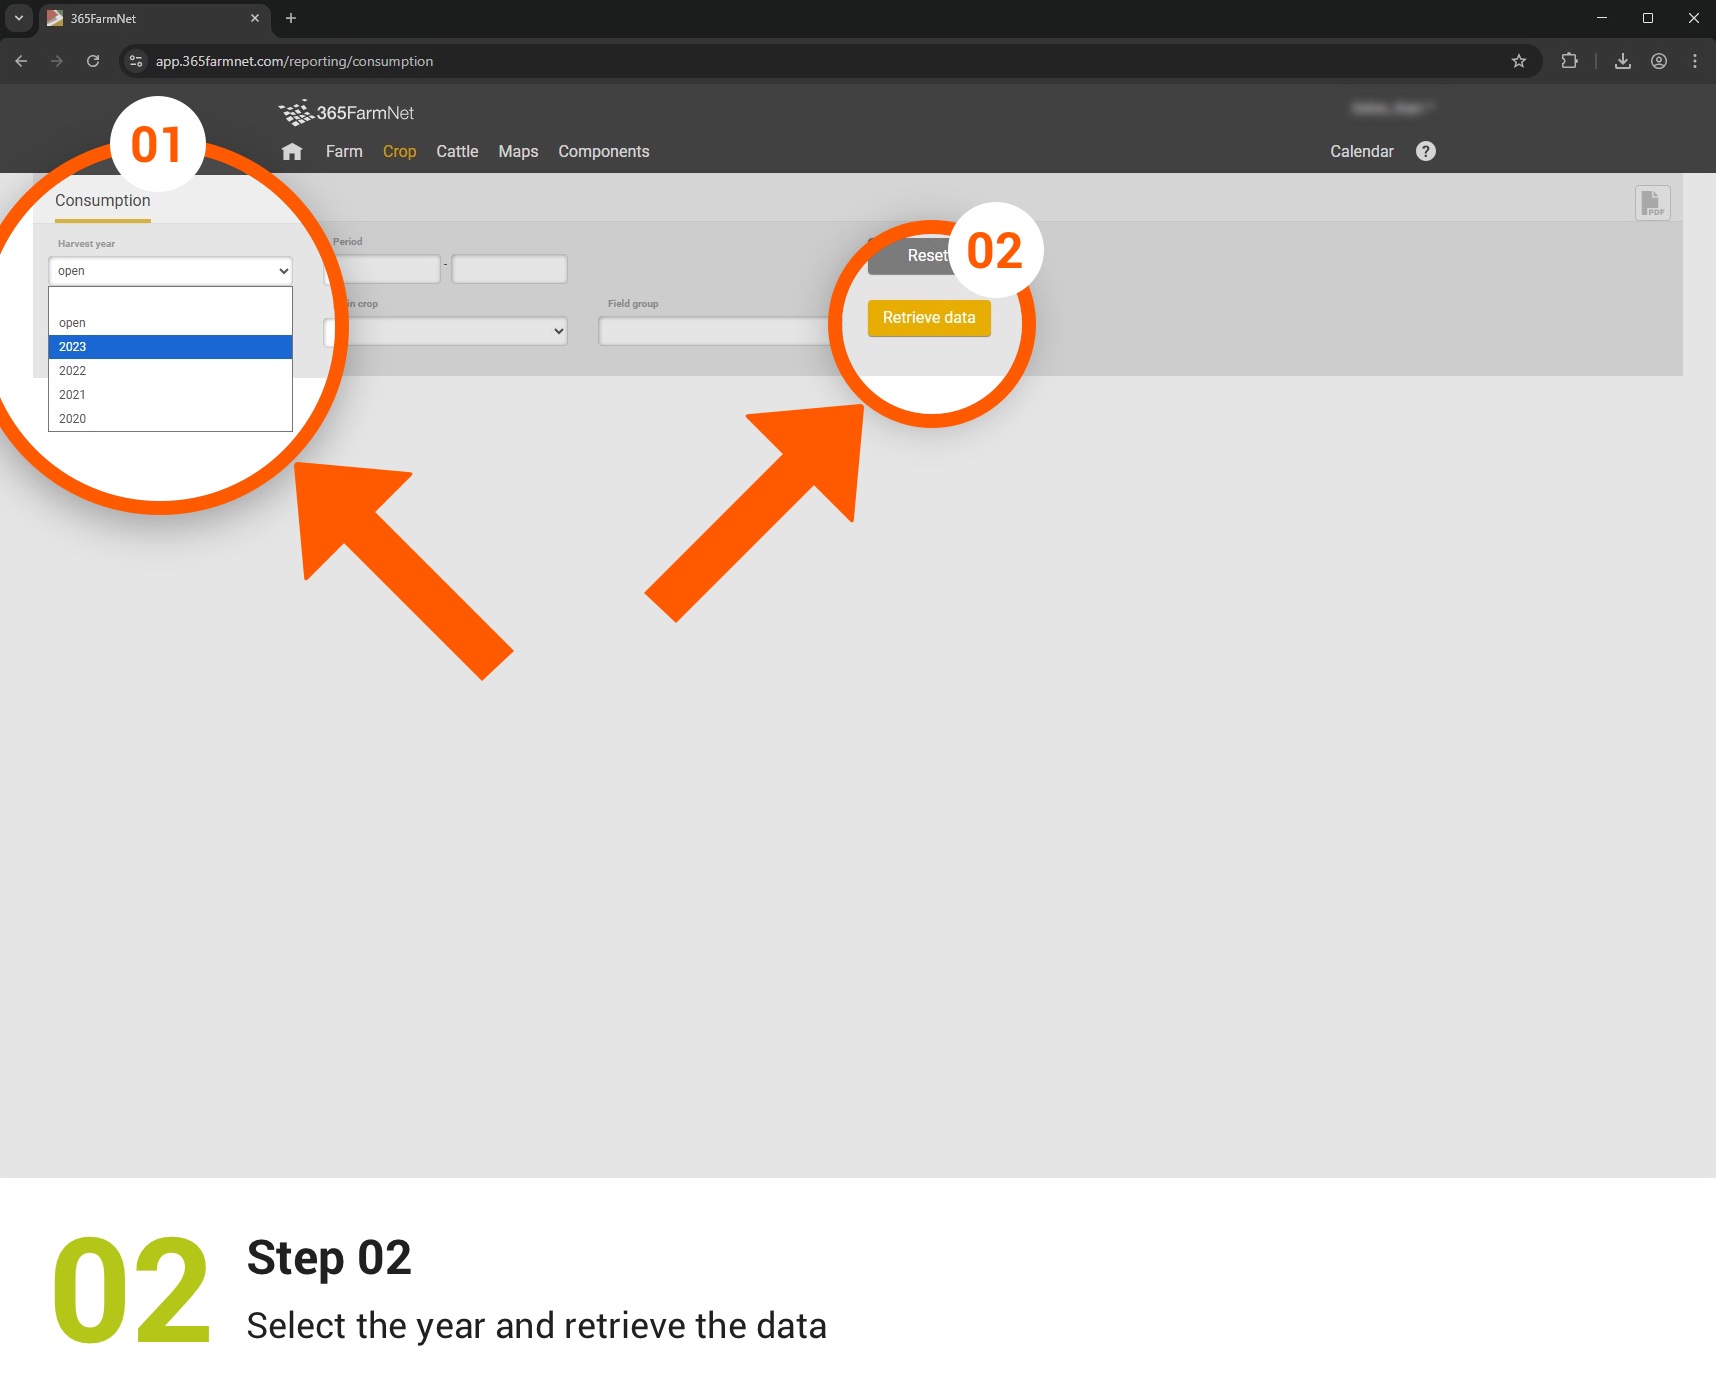Bookmark this page with star icon
The height and width of the screenshot is (1392, 1716).
pos(1519,61)
